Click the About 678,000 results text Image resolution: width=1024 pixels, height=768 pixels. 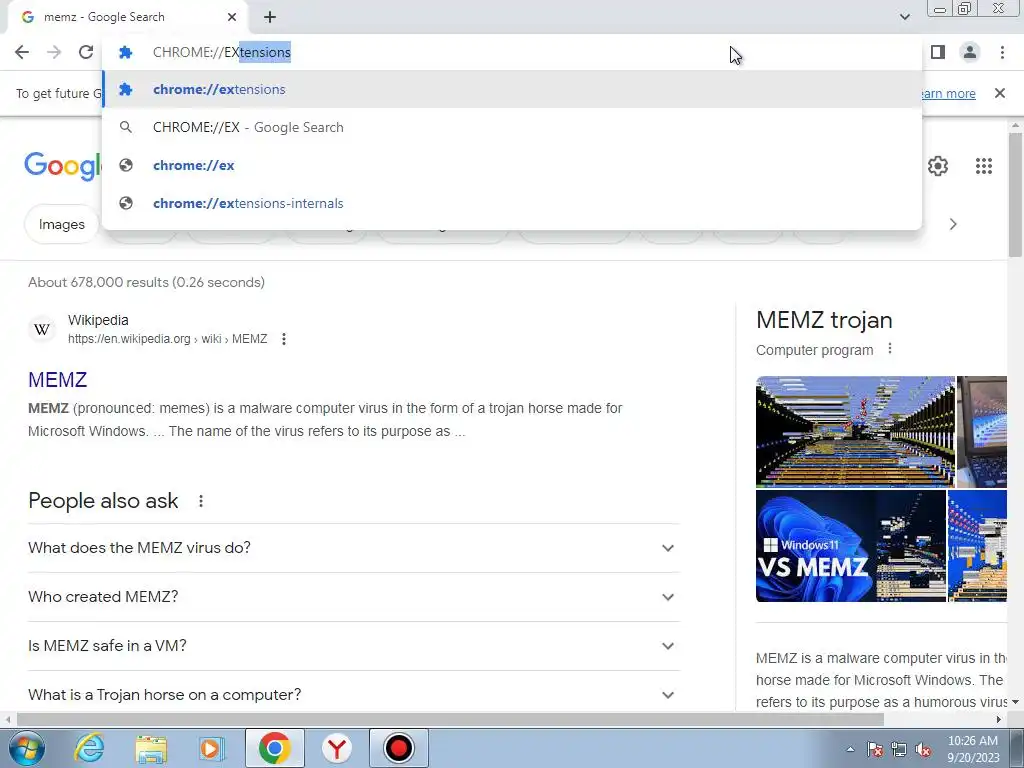tap(146, 283)
